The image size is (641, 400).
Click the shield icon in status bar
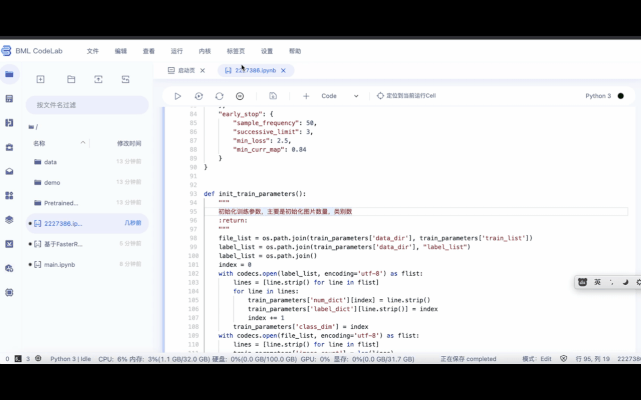(564, 359)
